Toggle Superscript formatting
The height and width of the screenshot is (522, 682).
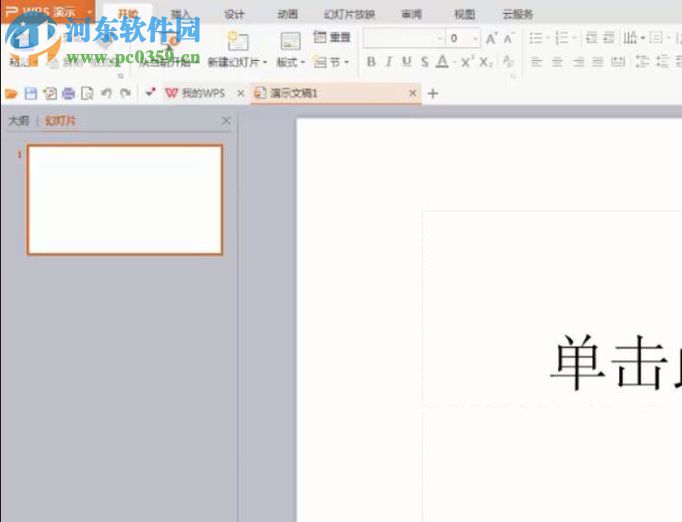pos(466,62)
